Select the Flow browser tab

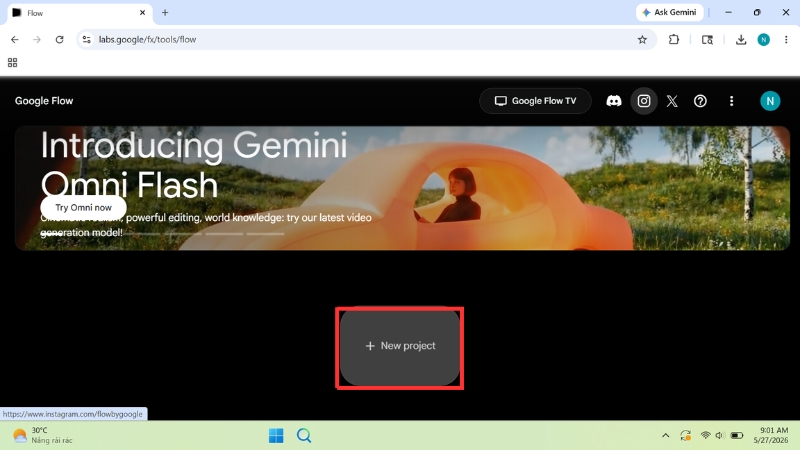click(79, 13)
